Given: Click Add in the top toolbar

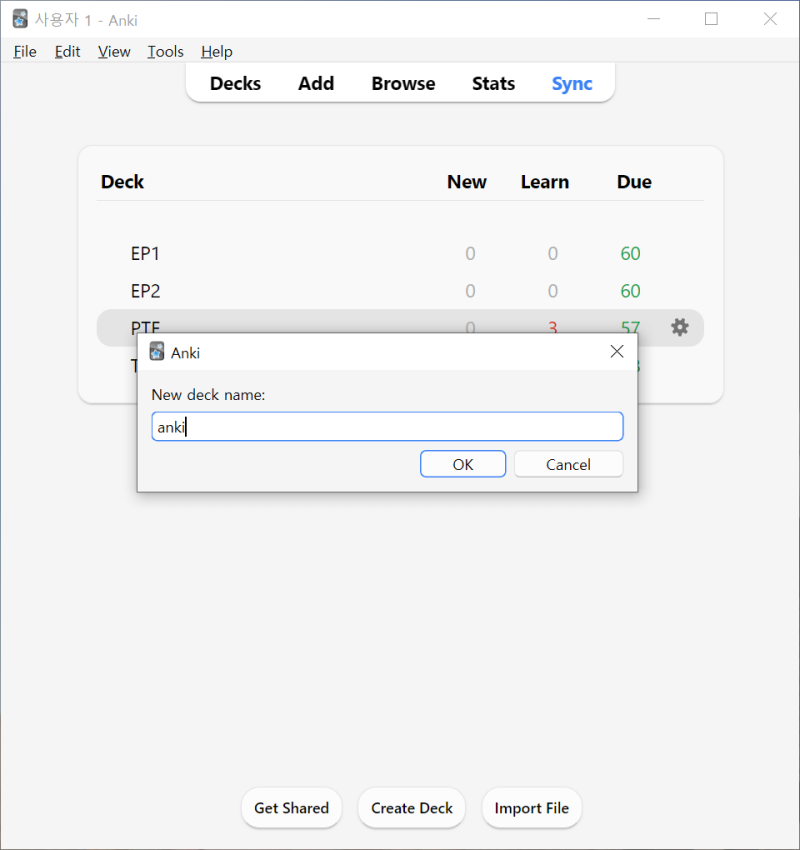Looking at the screenshot, I should (x=316, y=83).
